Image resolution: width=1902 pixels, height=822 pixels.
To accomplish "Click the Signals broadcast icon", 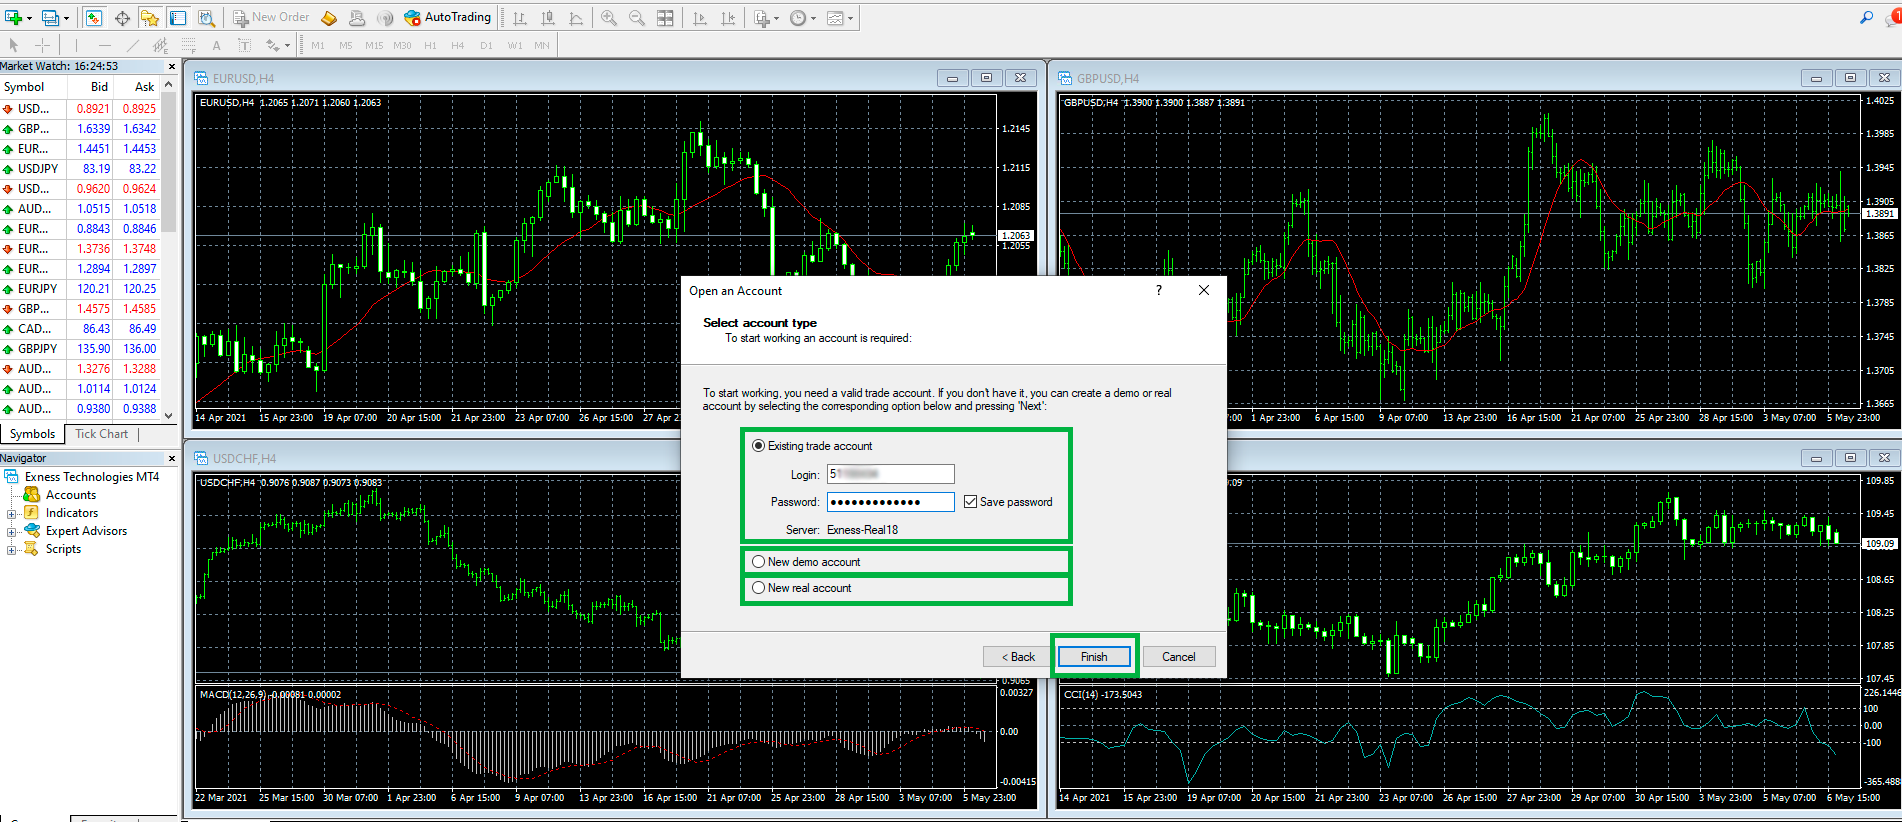I will [385, 18].
